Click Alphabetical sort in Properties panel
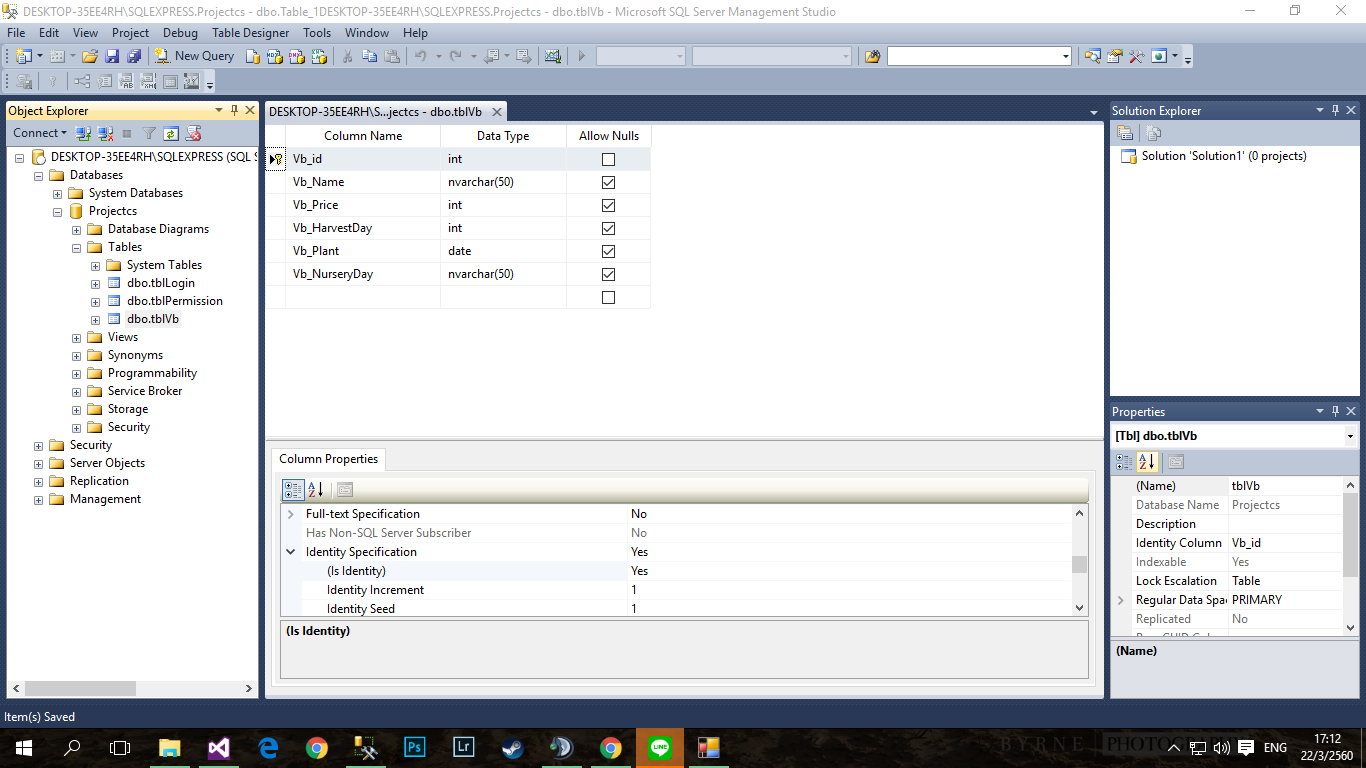The image size is (1366, 768). [1147, 461]
